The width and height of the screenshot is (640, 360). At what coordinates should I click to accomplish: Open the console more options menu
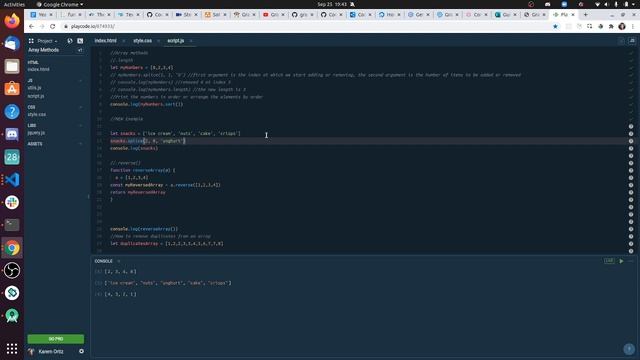coord(631,261)
